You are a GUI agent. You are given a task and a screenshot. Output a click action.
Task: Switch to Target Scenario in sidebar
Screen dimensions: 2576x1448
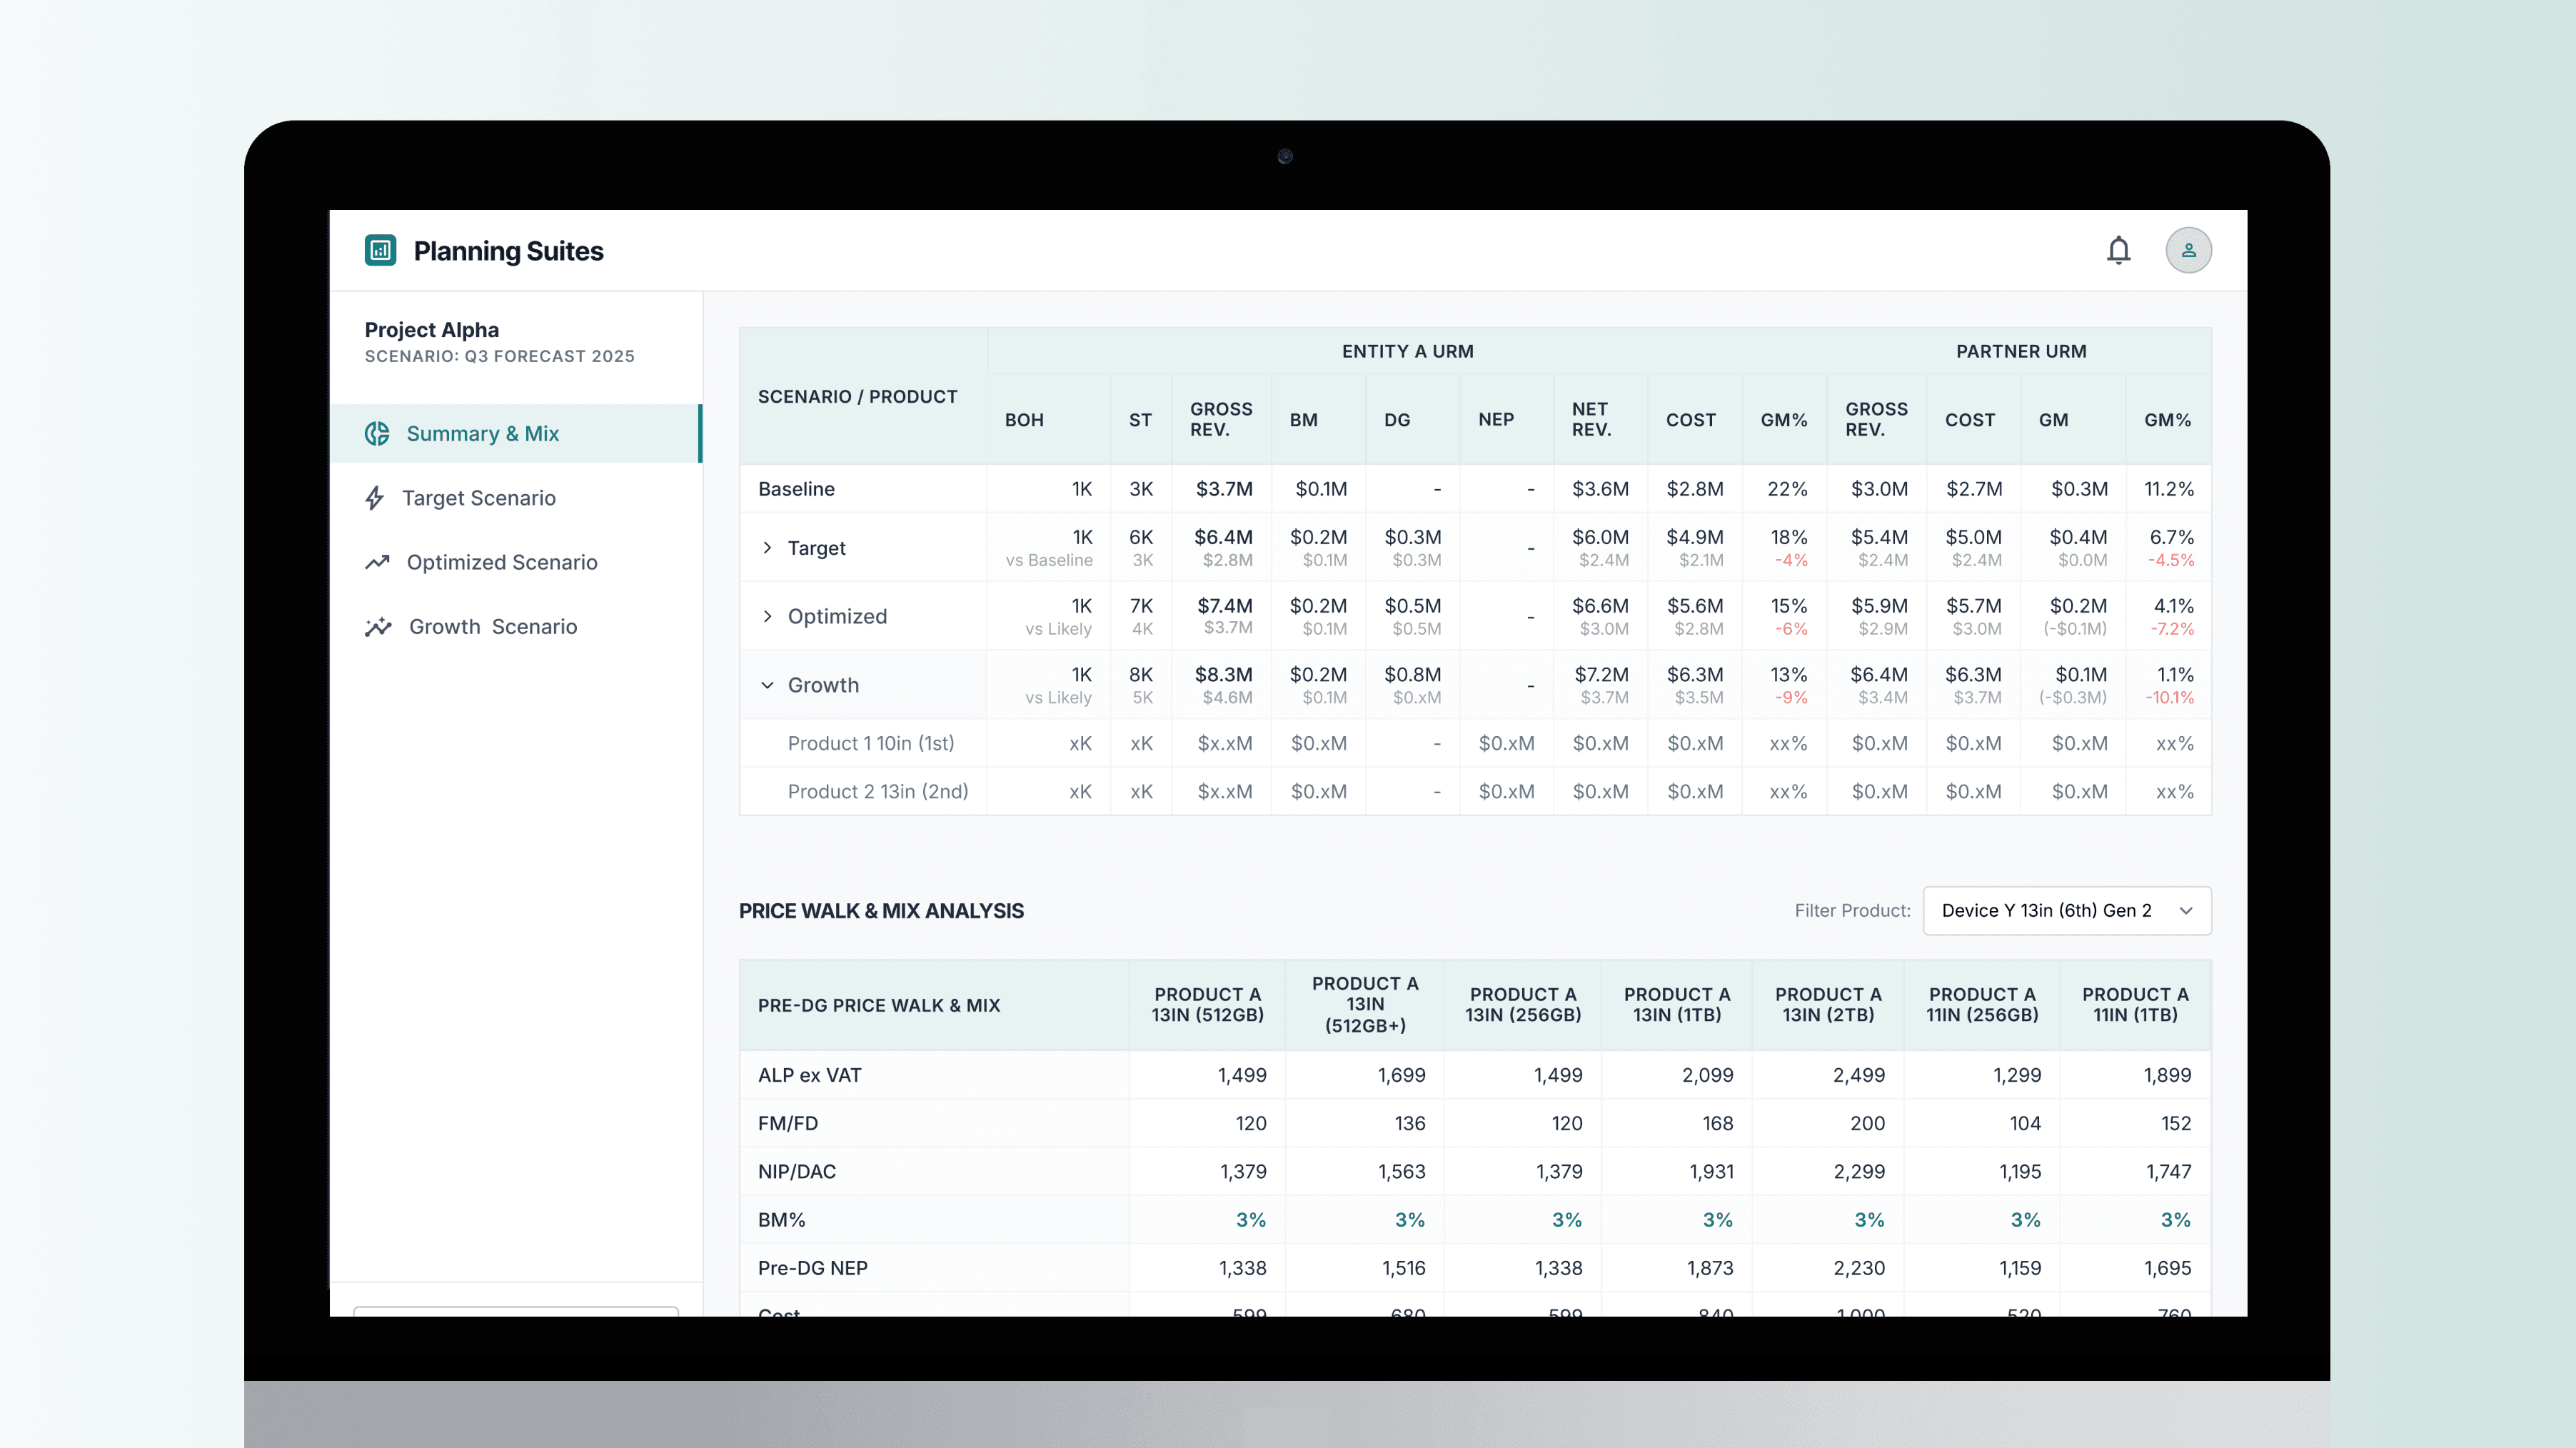478,498
